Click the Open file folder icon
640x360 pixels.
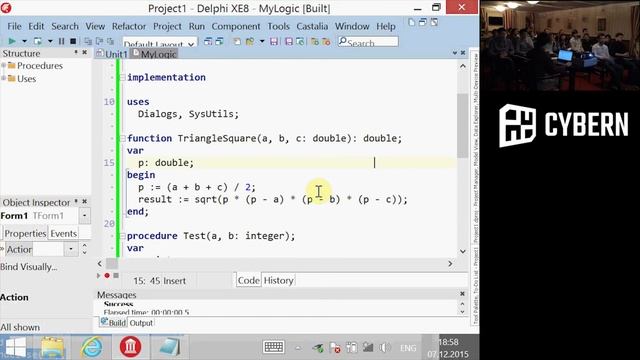(250, 41)
